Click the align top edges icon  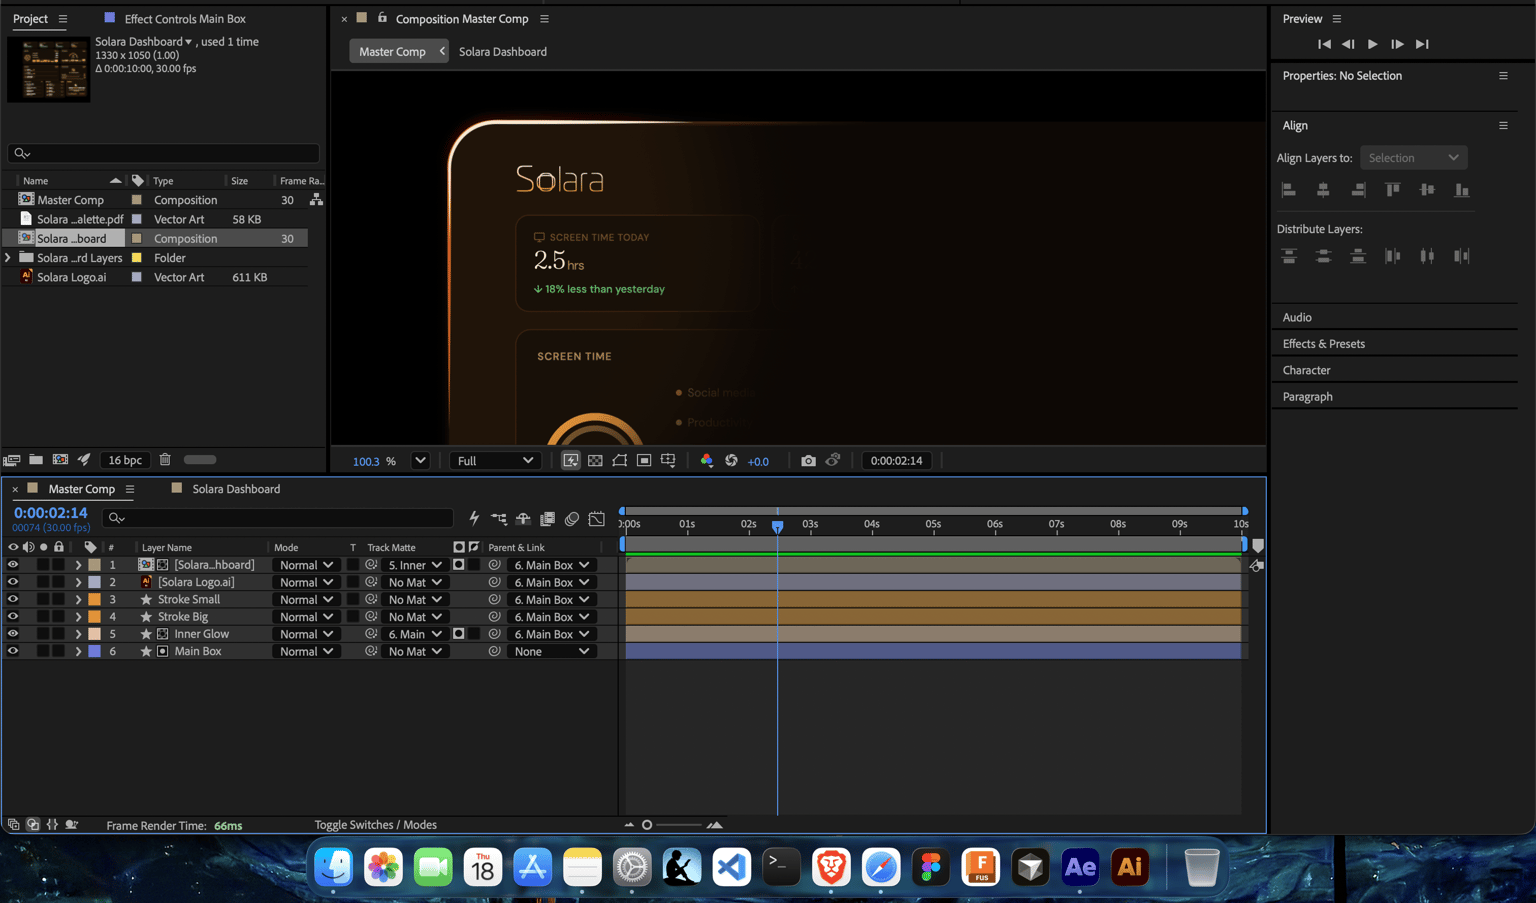[1392, 190]
